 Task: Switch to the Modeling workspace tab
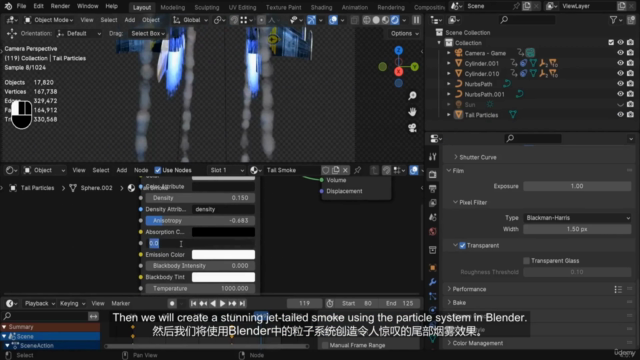click(172, 7)
